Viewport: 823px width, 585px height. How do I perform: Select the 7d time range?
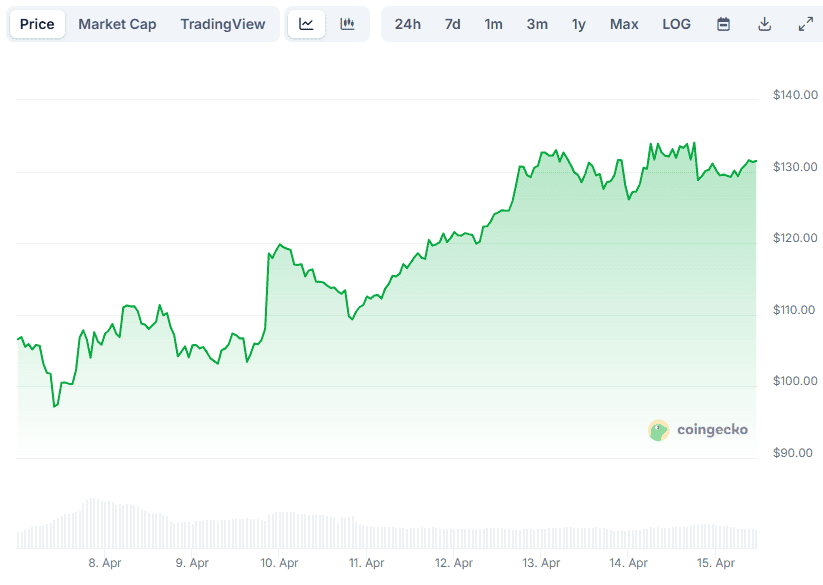453,24
